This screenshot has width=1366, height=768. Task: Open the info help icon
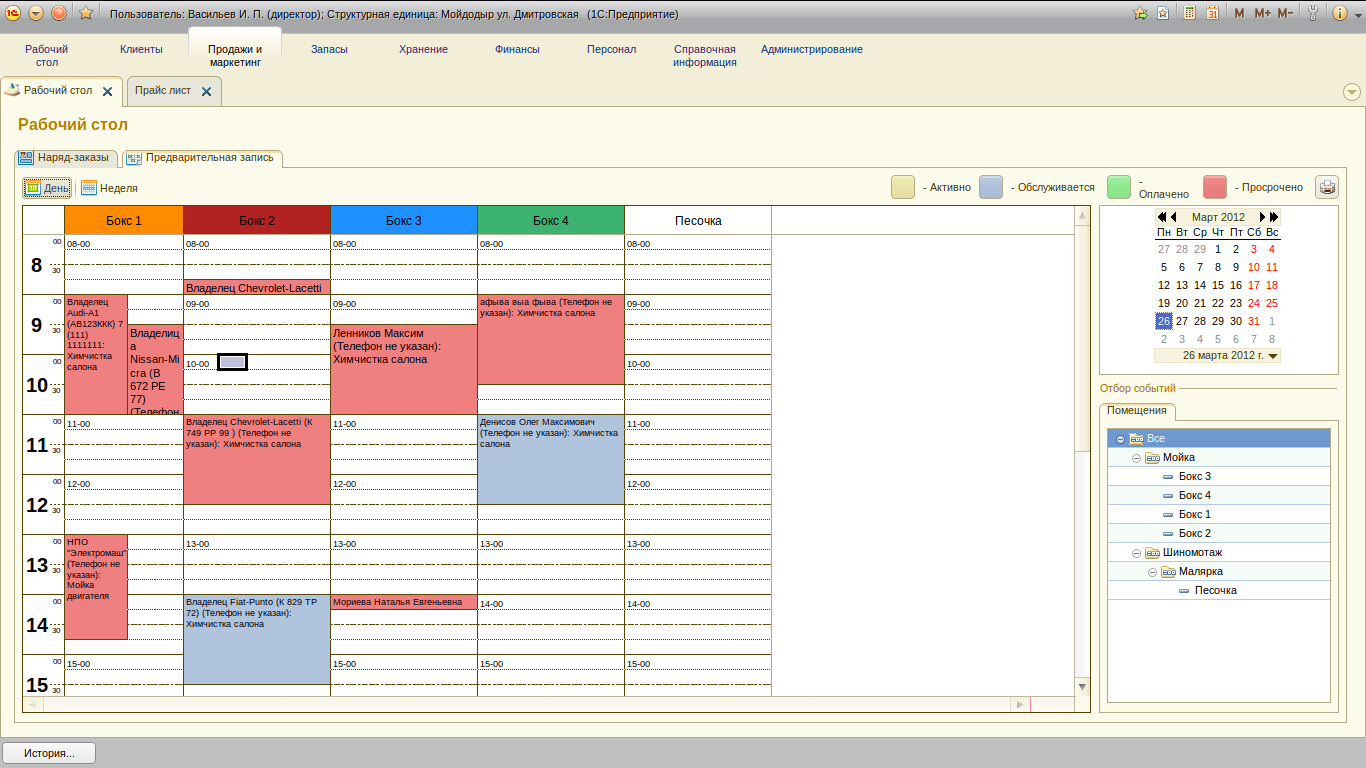[x=1338, y=13]
